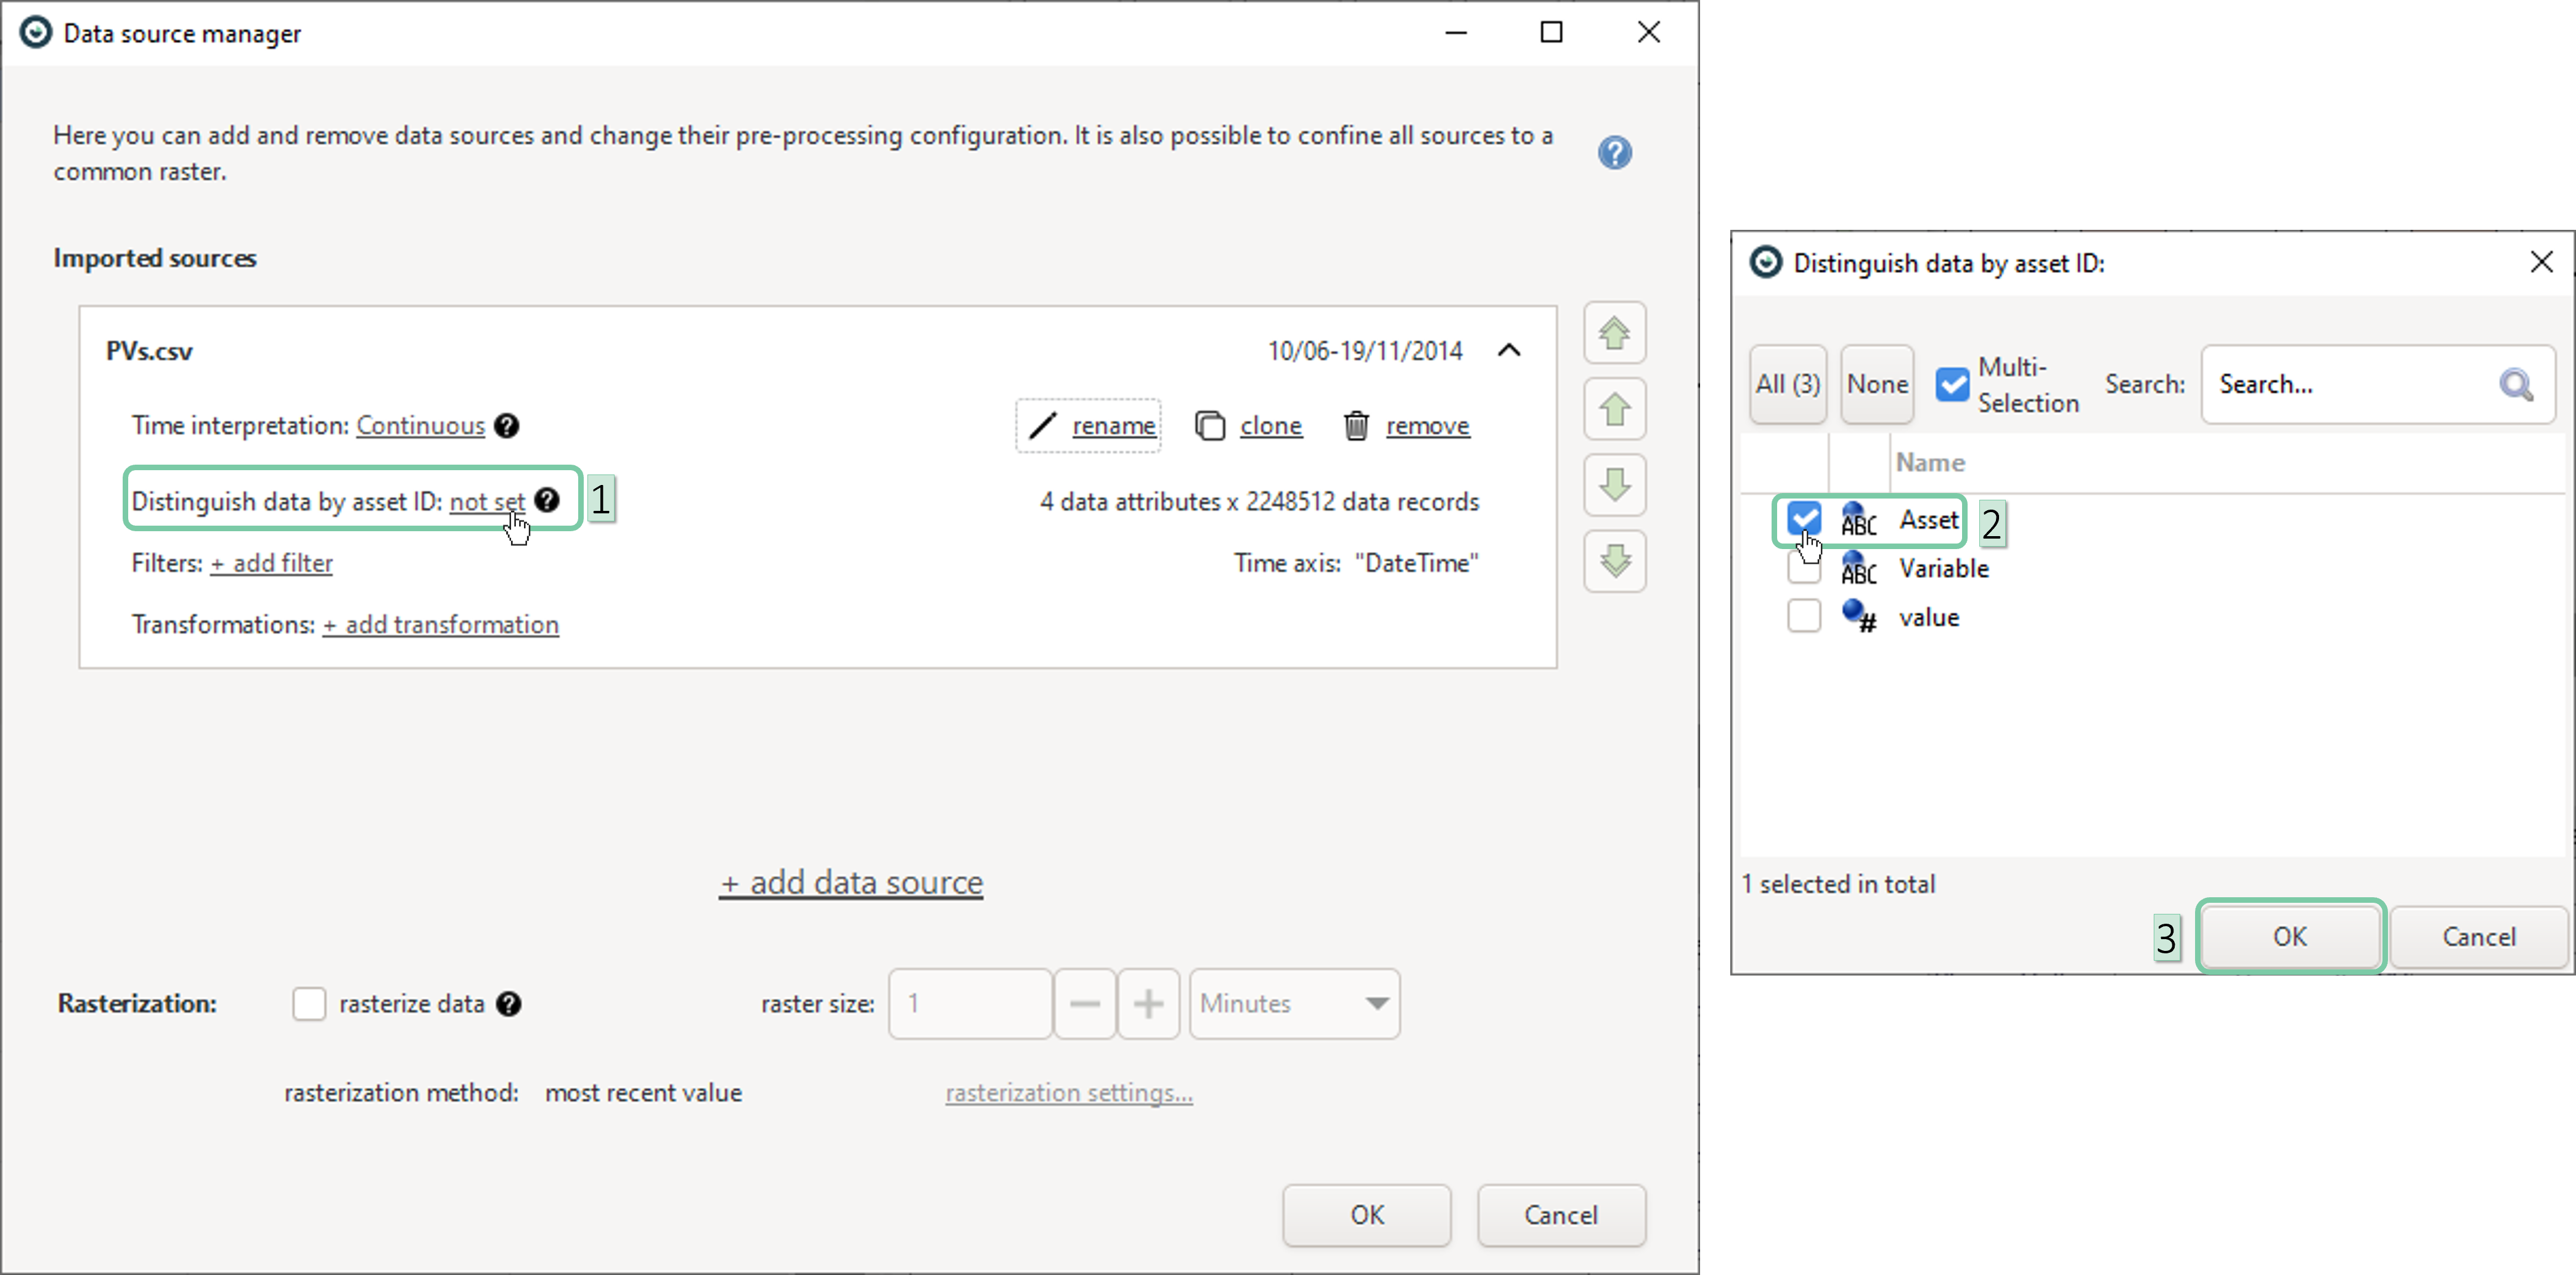The image size is (2576, 1275).
Task: Move source up with single up arrow
Action: tap(1614, 409)
